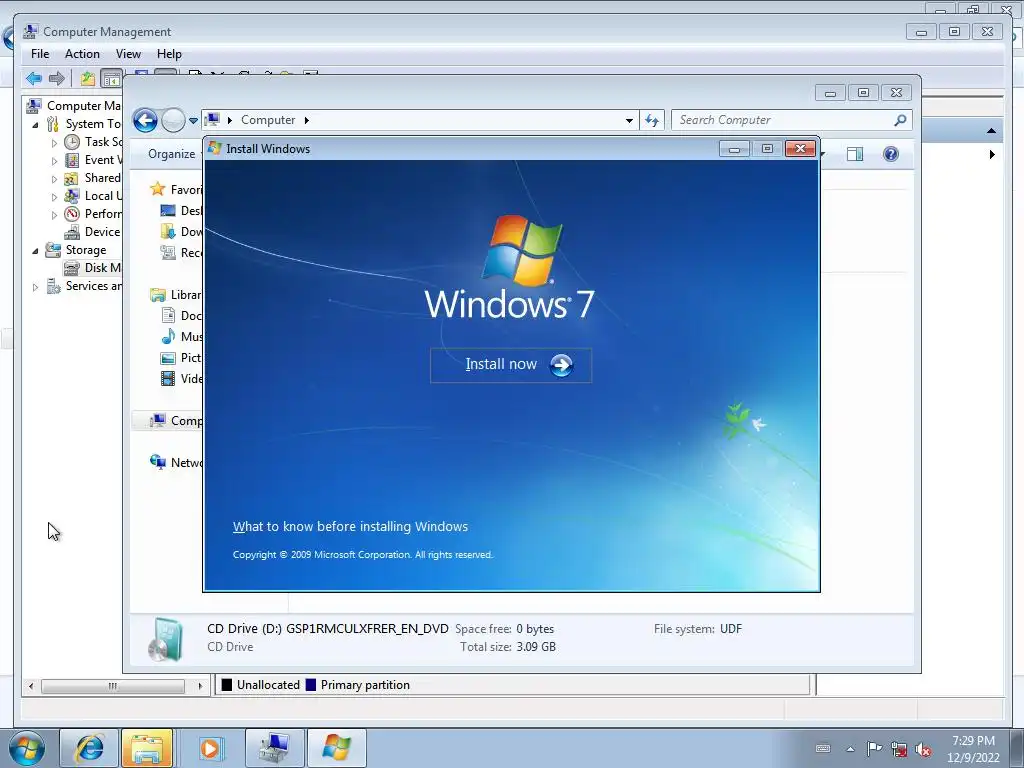Select the Shared Folders icon in the tree
This screenshot has width=1024, height=768.
point(72,178)
